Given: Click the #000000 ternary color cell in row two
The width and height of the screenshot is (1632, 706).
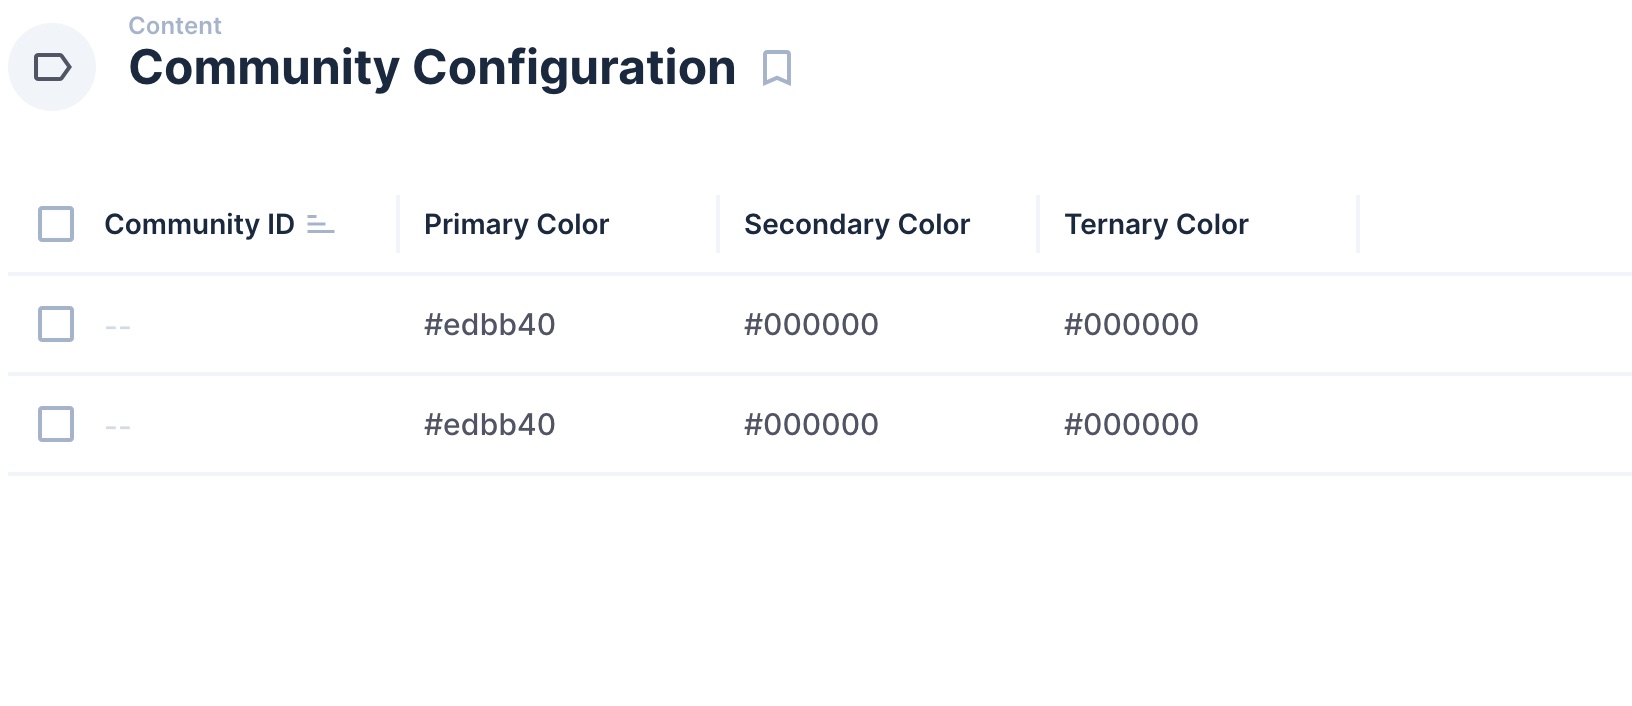Looking at the screenshot, I should pyautogui.click(x=1131, y=424).
